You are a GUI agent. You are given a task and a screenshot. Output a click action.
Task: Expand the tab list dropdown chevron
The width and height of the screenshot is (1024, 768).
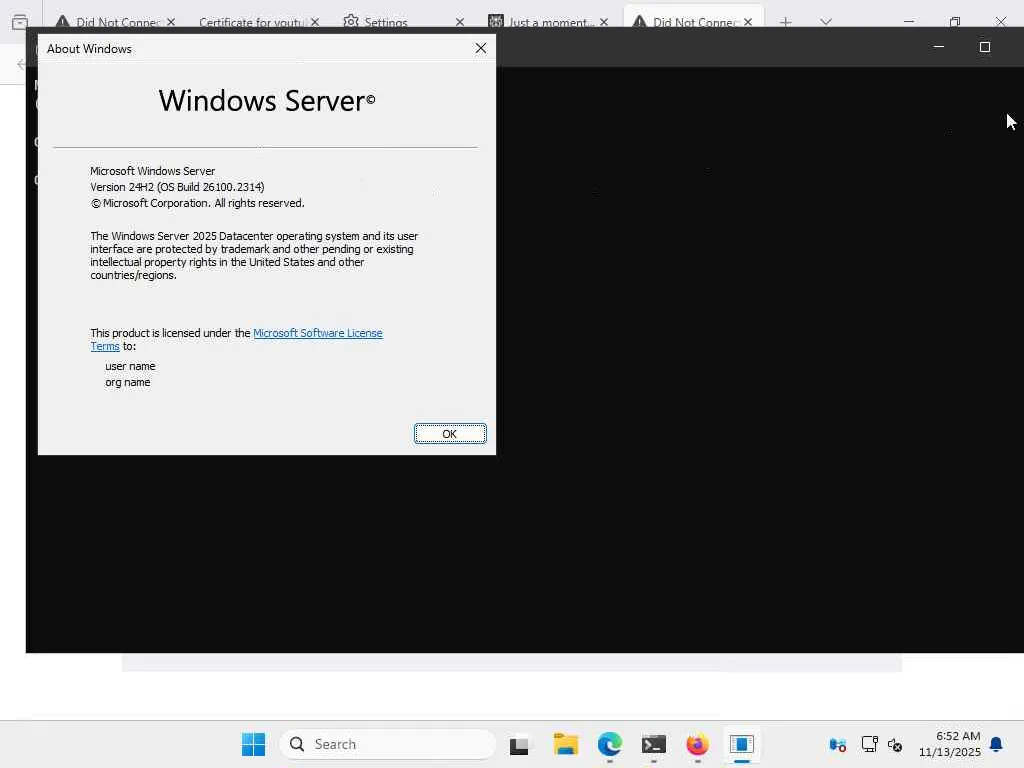826,22
